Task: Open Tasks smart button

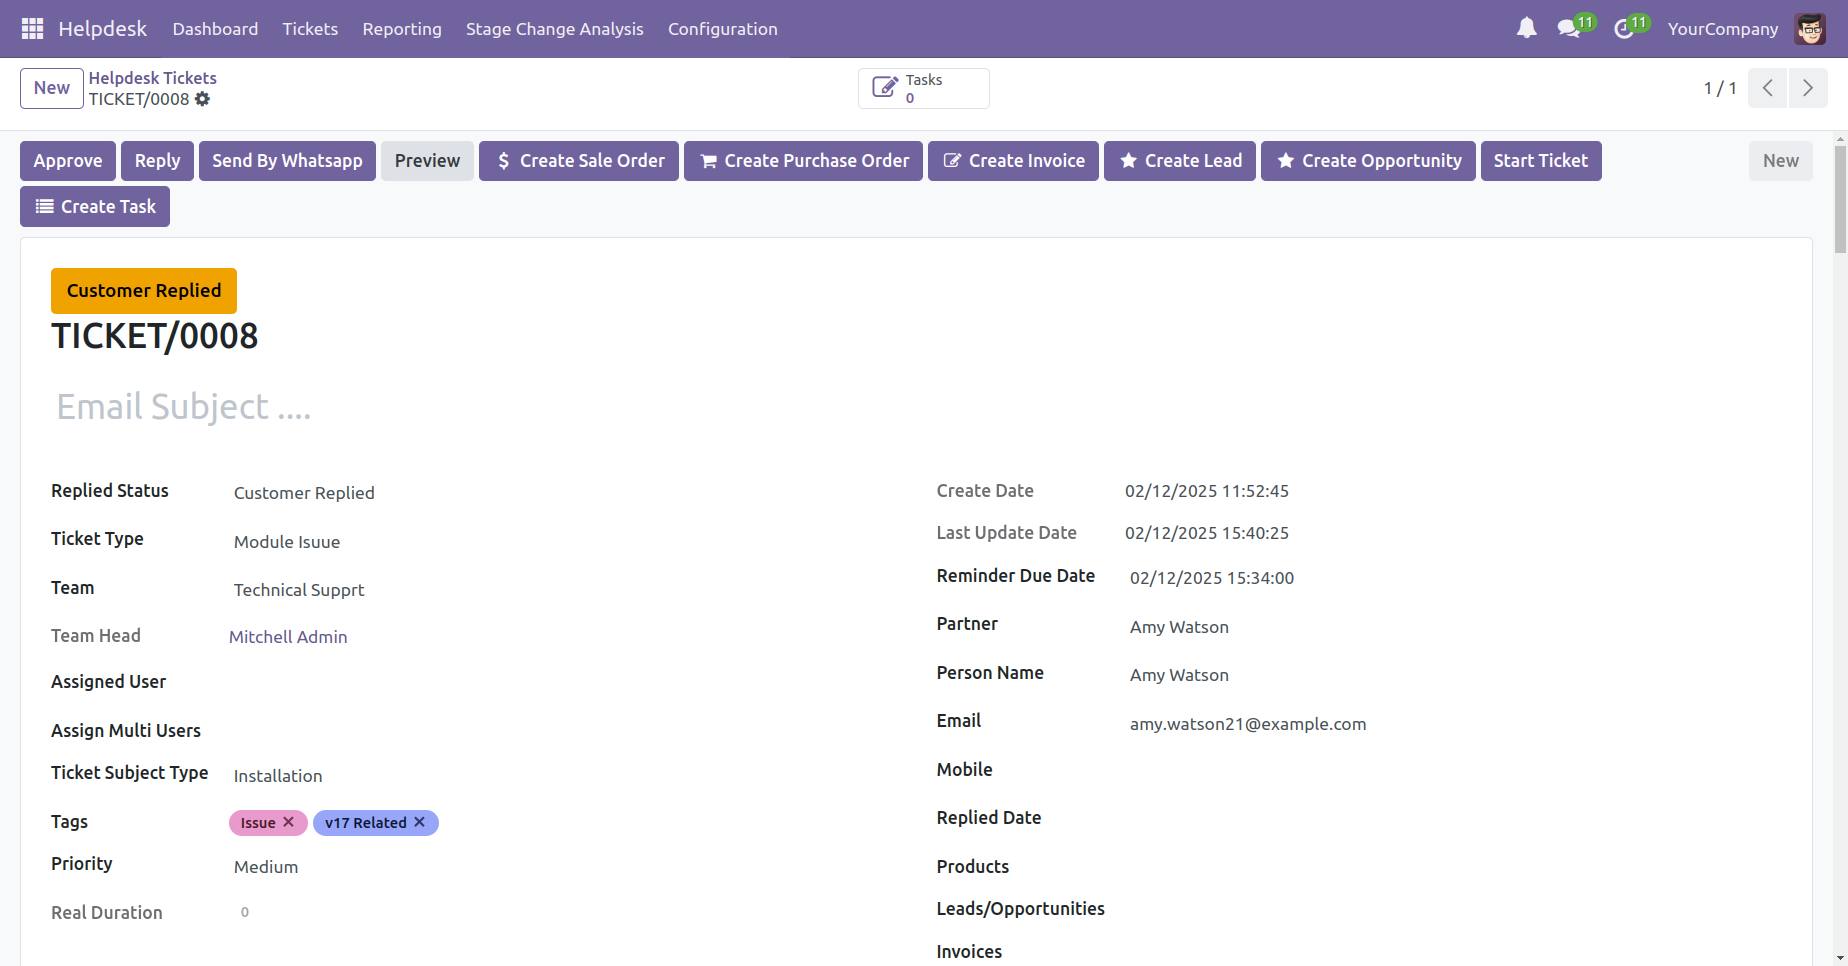Action: tap(924, 88)
